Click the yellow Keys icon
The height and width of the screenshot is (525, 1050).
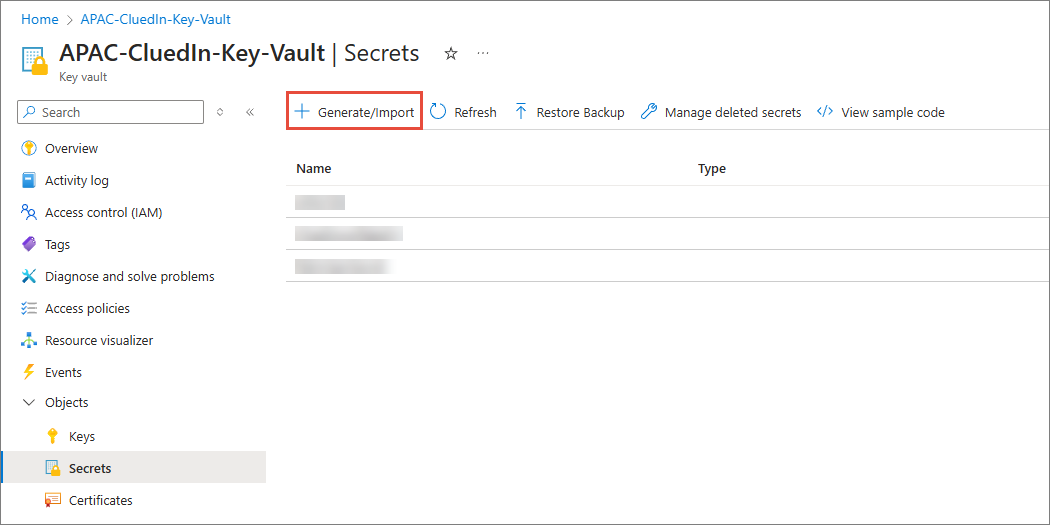click(52, 437)
